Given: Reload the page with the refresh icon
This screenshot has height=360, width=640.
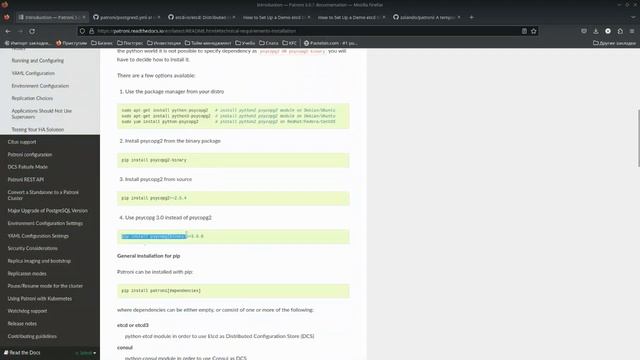Looking at the screenshot, I should [x=32, y=31].
